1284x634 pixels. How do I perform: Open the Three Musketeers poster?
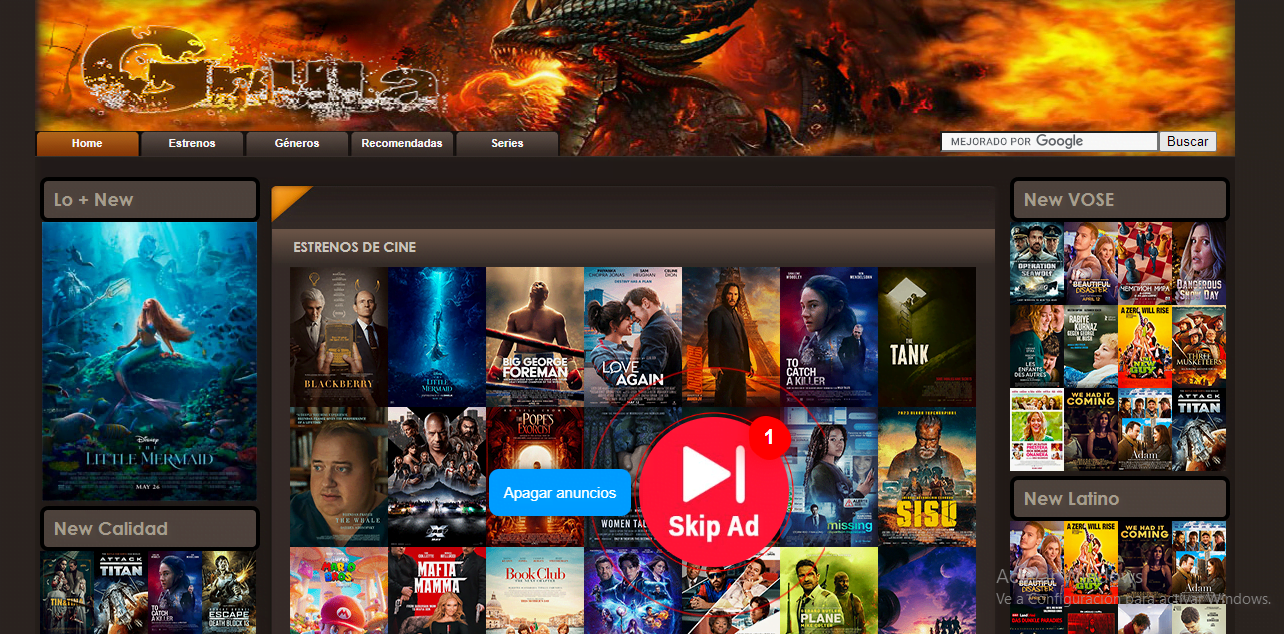coord(1199,346)
